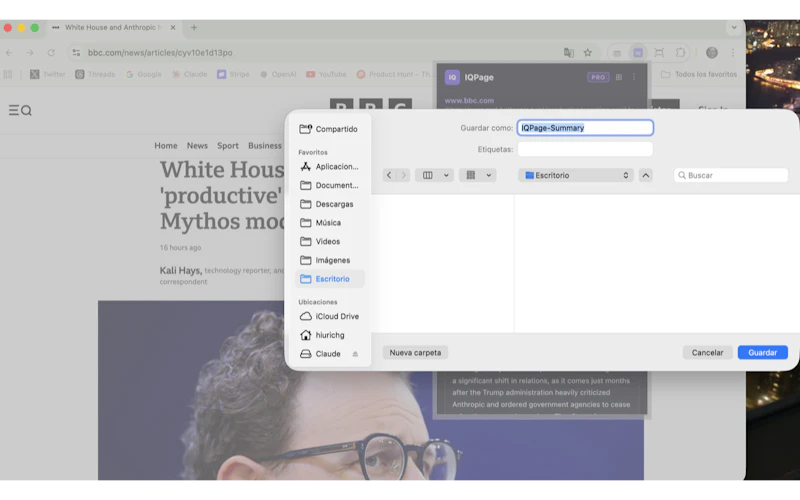Open the BBC Sport nav item
The image size is (800, 500).
pyautogui.click(x=228, y=146)
